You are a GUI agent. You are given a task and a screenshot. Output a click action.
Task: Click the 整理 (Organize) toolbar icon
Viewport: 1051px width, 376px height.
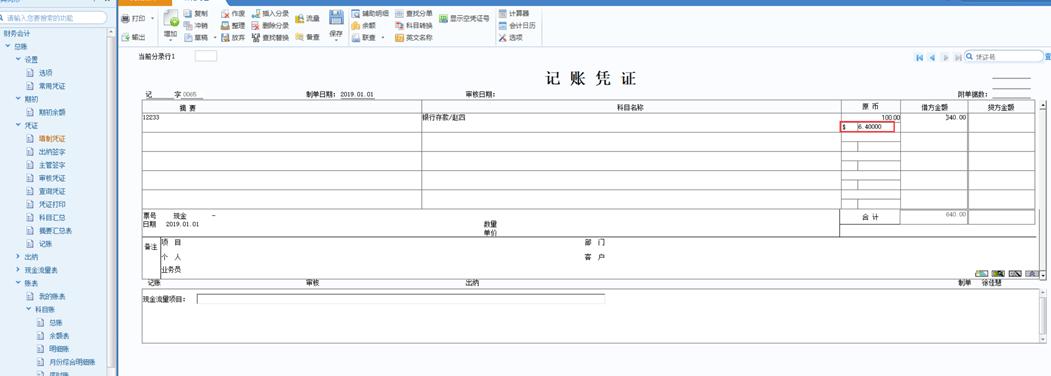pyautogui.click(x=225, y=25)
